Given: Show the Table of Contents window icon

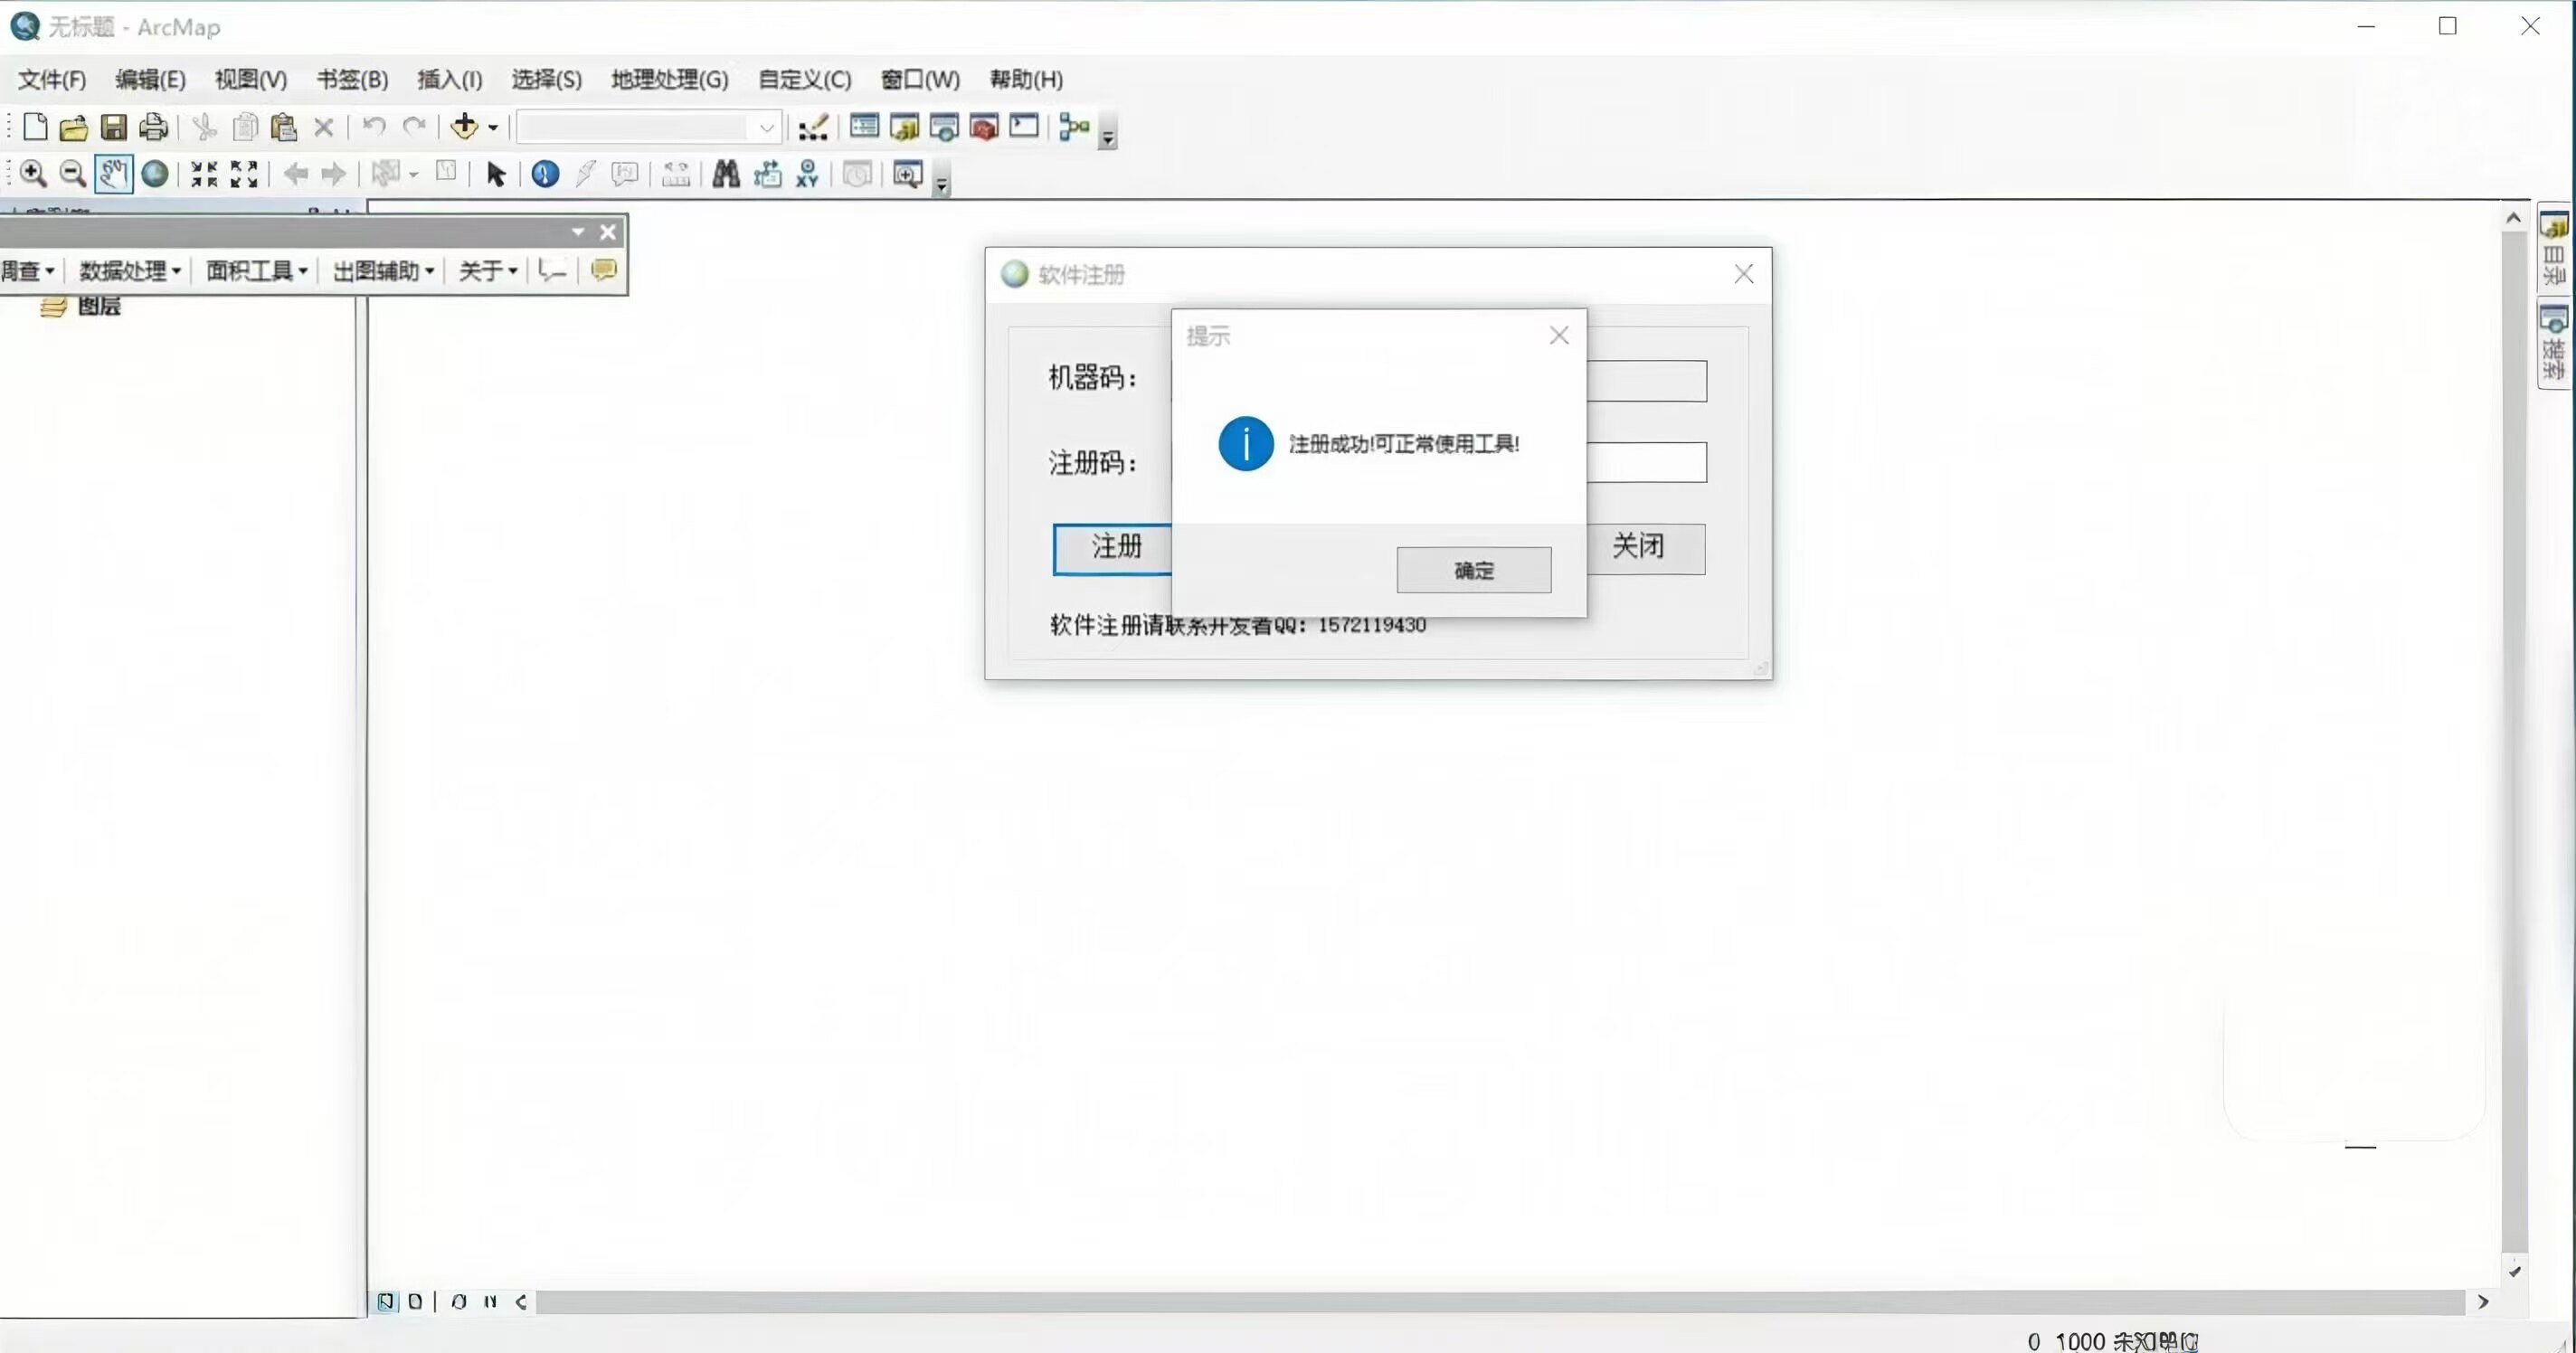Looking at the screenshot, I should click(x=864, y=126).
